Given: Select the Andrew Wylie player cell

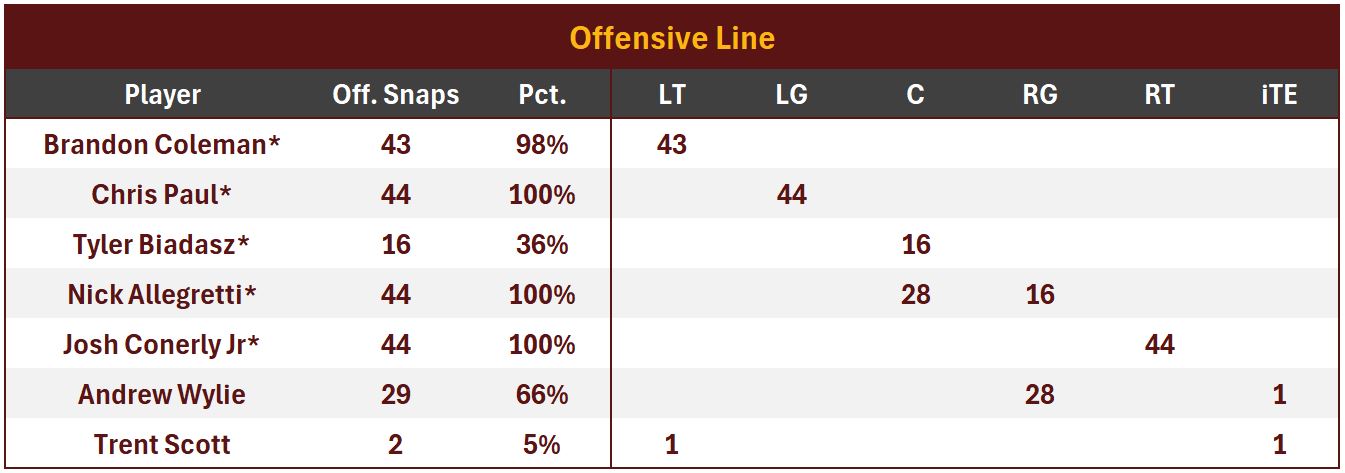Looking at the screenshot, I should pos(162,394).
